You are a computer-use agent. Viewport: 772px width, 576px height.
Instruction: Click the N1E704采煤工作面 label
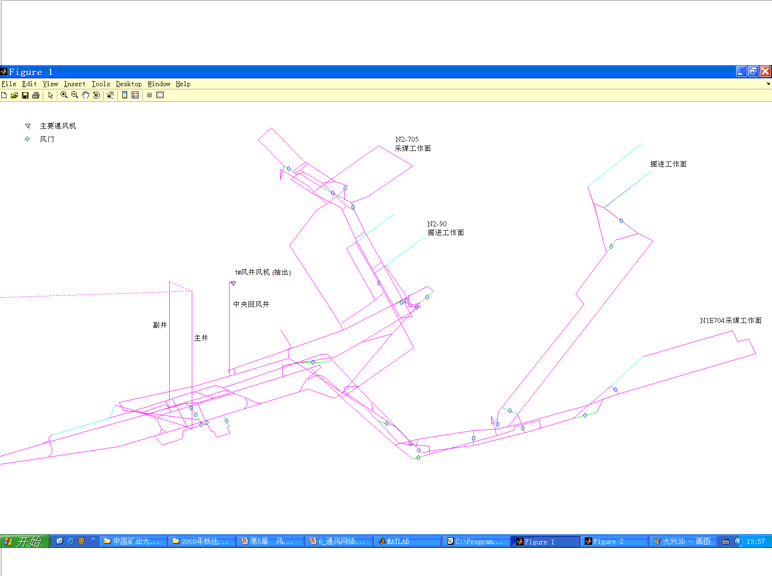[x=731, y=320]
